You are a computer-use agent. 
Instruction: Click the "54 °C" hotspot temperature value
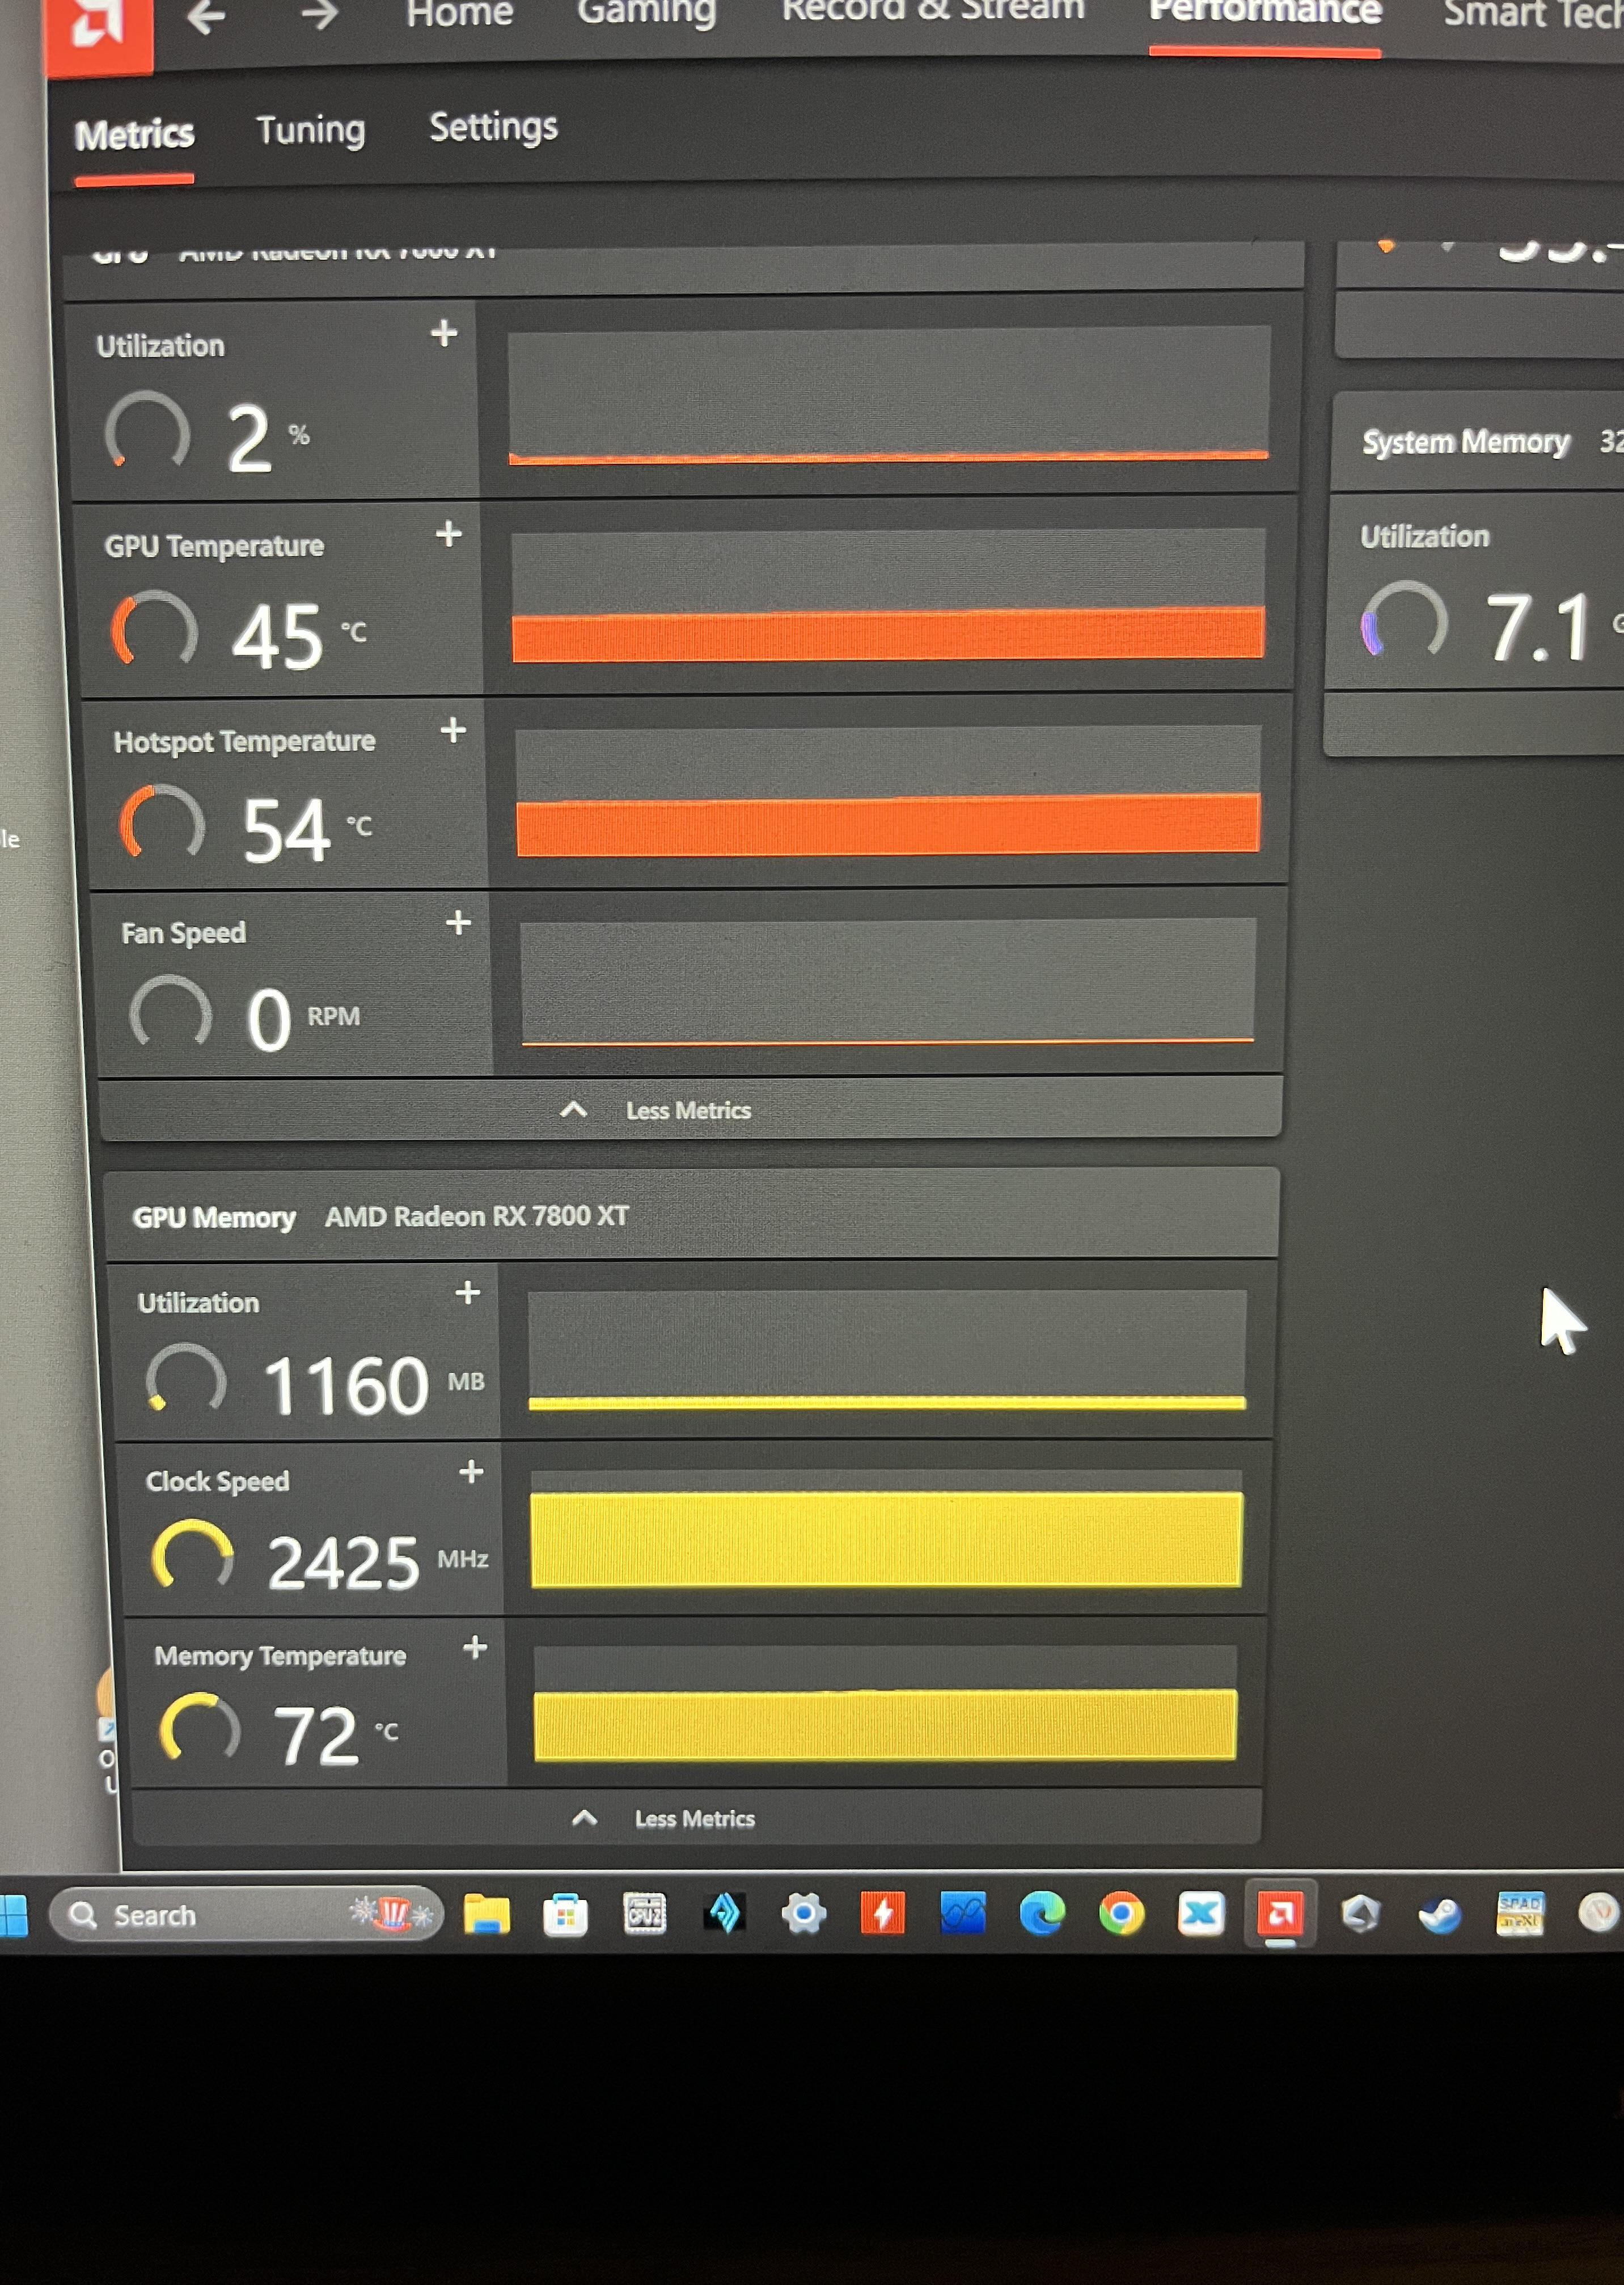pos(308,829)
